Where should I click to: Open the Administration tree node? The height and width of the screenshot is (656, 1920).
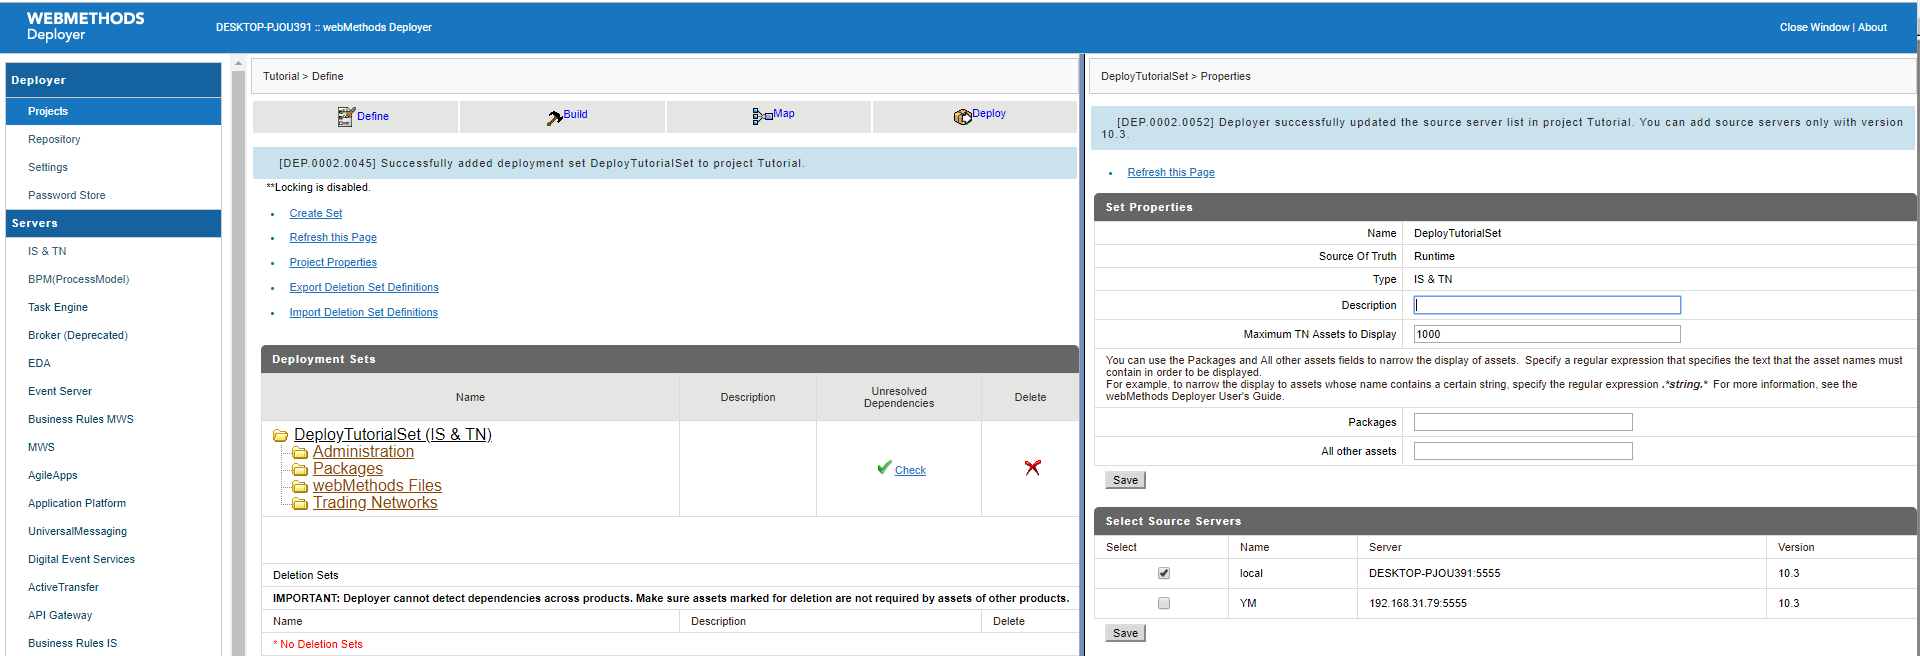pyautogui.click(x=363, y=452)
